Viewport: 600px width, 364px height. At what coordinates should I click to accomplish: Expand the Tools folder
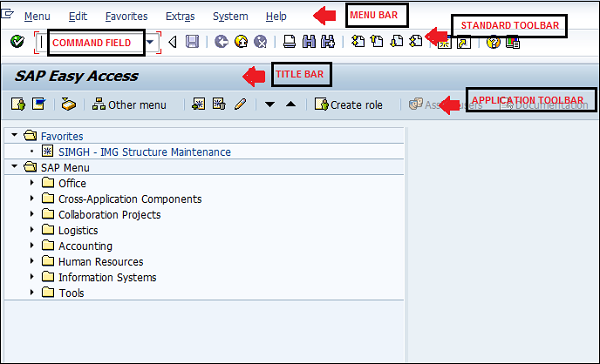point(32,292)
